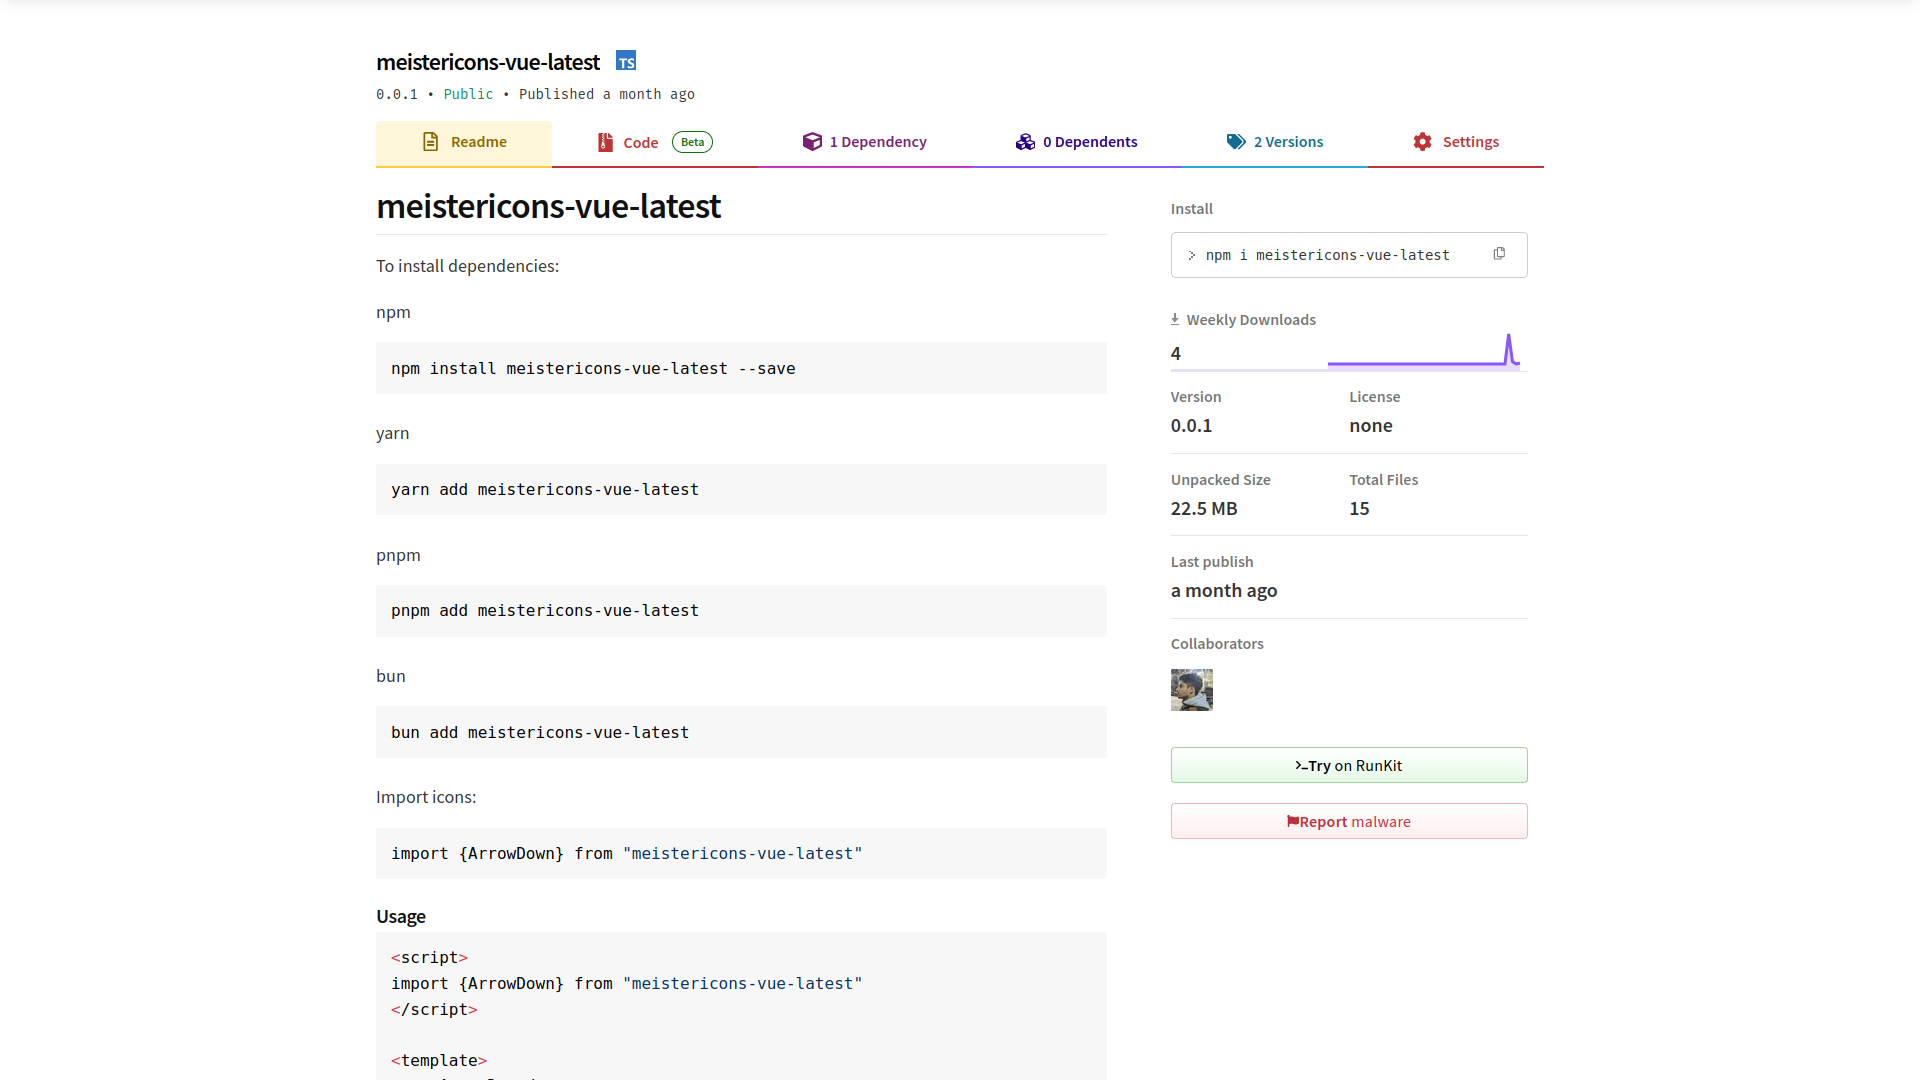Viewport: 1920px width, 1080px height.
Task: Click the Beta badge on Code tab
Action: [692, 142]
